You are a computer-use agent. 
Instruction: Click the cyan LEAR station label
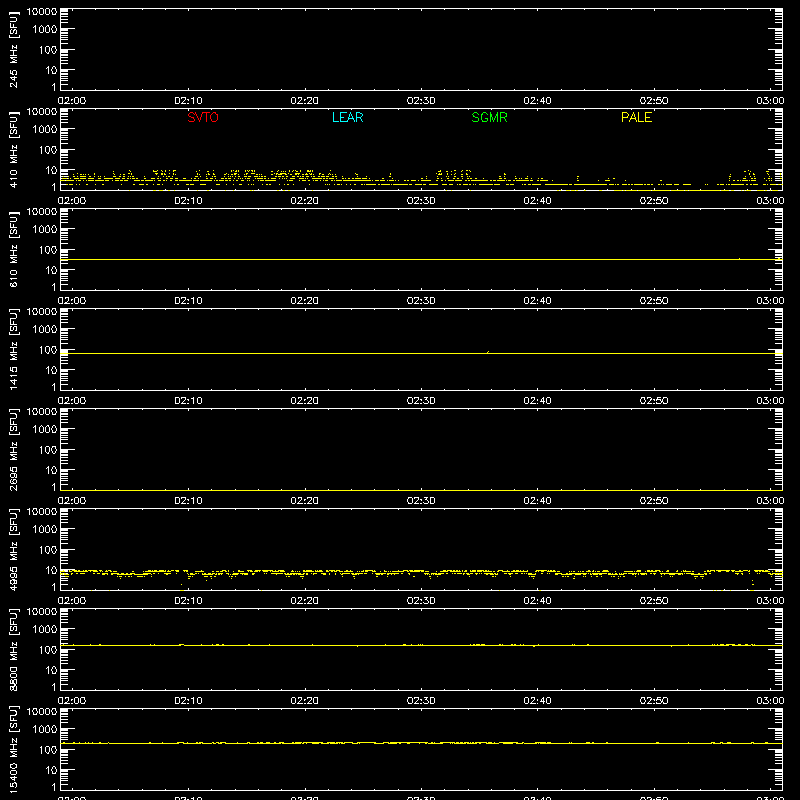click(x=347, y=117)
